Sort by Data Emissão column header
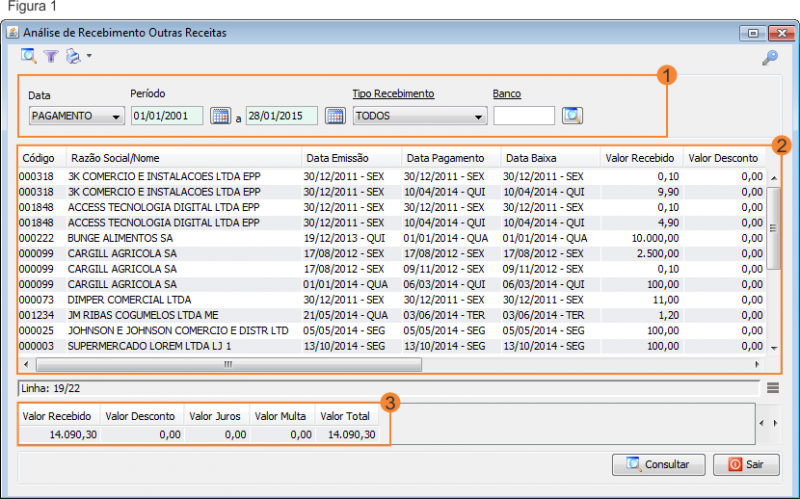The width and height of the screenshot is (800, 499). coord(352,158)
